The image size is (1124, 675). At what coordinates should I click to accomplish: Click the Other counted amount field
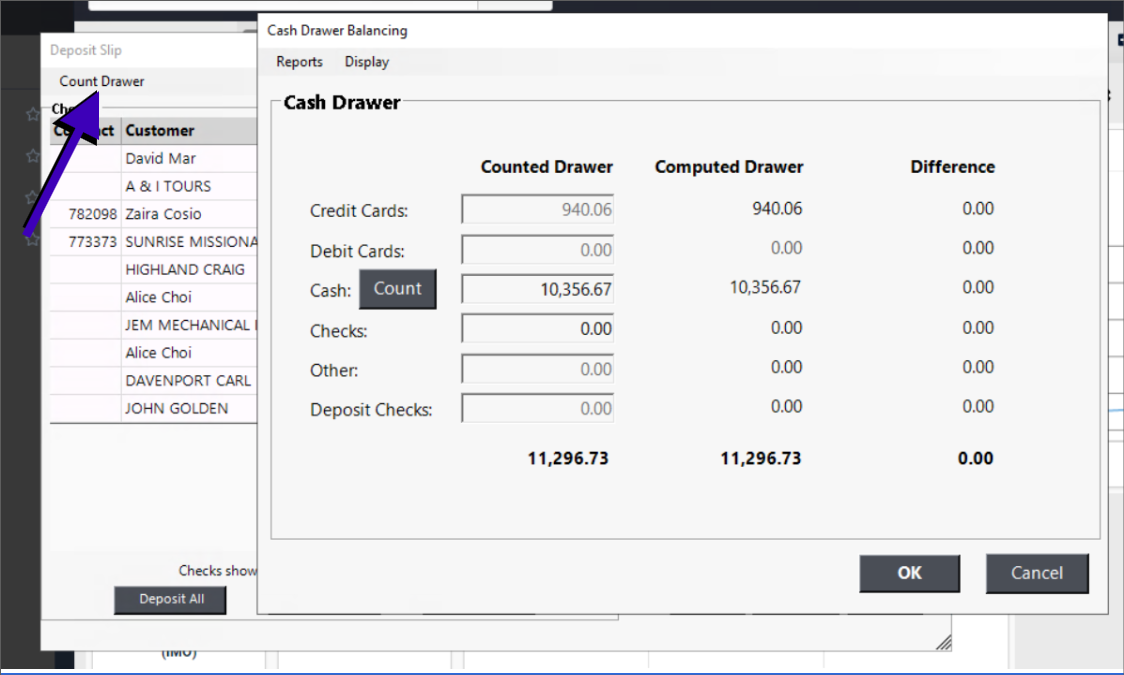(x=538, y=369)
